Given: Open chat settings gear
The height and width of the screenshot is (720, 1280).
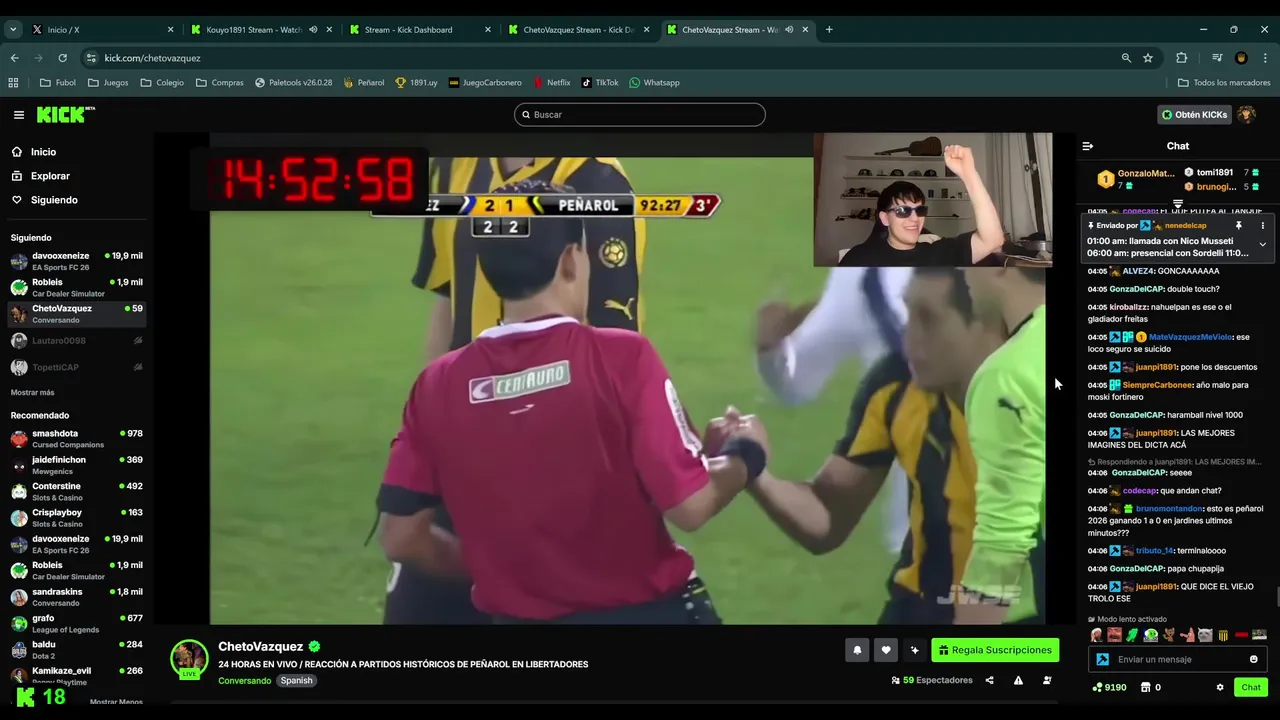Looking at the screenshot, I should click(x=1220, y=687).
